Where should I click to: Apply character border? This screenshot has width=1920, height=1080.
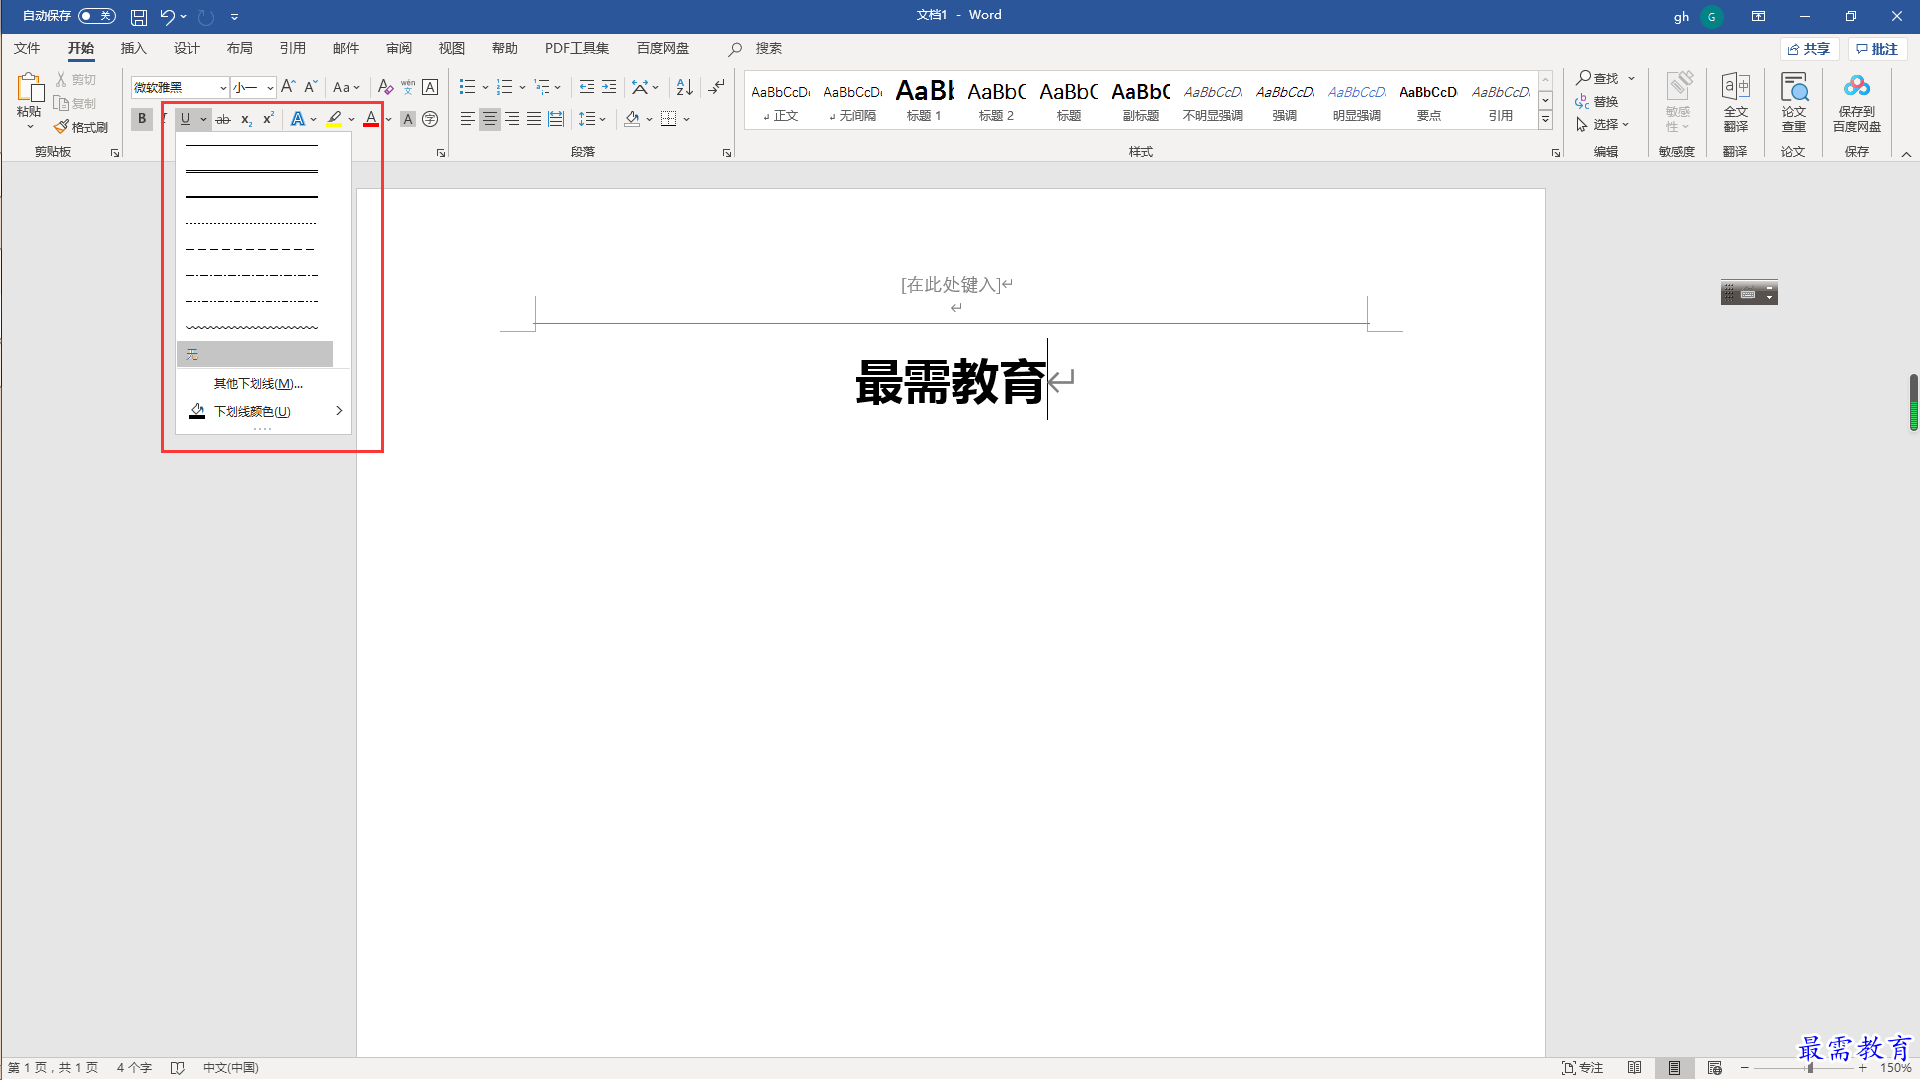430,87
